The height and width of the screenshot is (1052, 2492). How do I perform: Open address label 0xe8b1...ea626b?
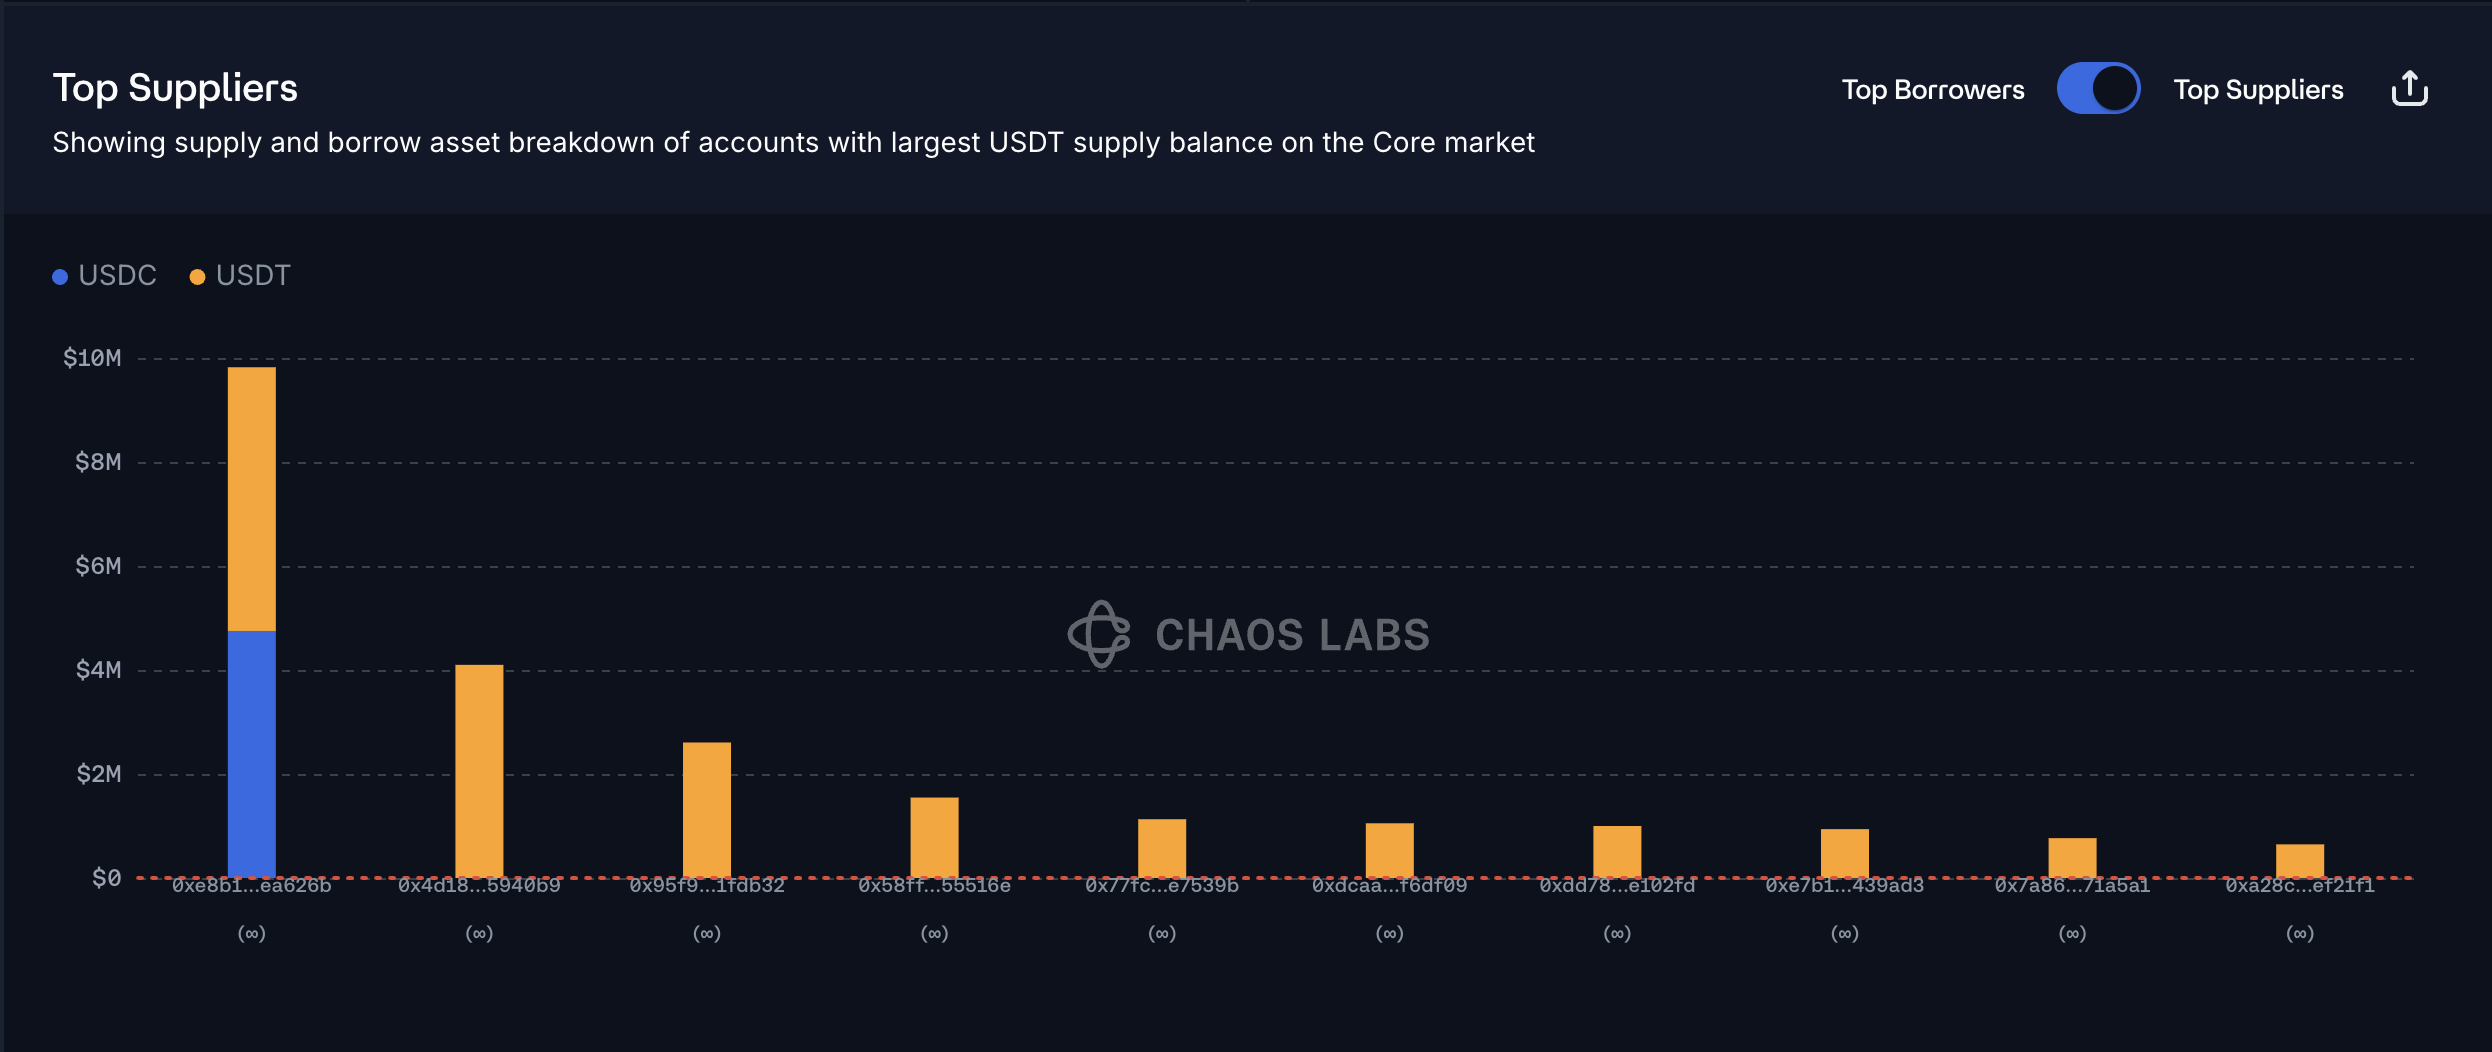click(x=251, y=886)
